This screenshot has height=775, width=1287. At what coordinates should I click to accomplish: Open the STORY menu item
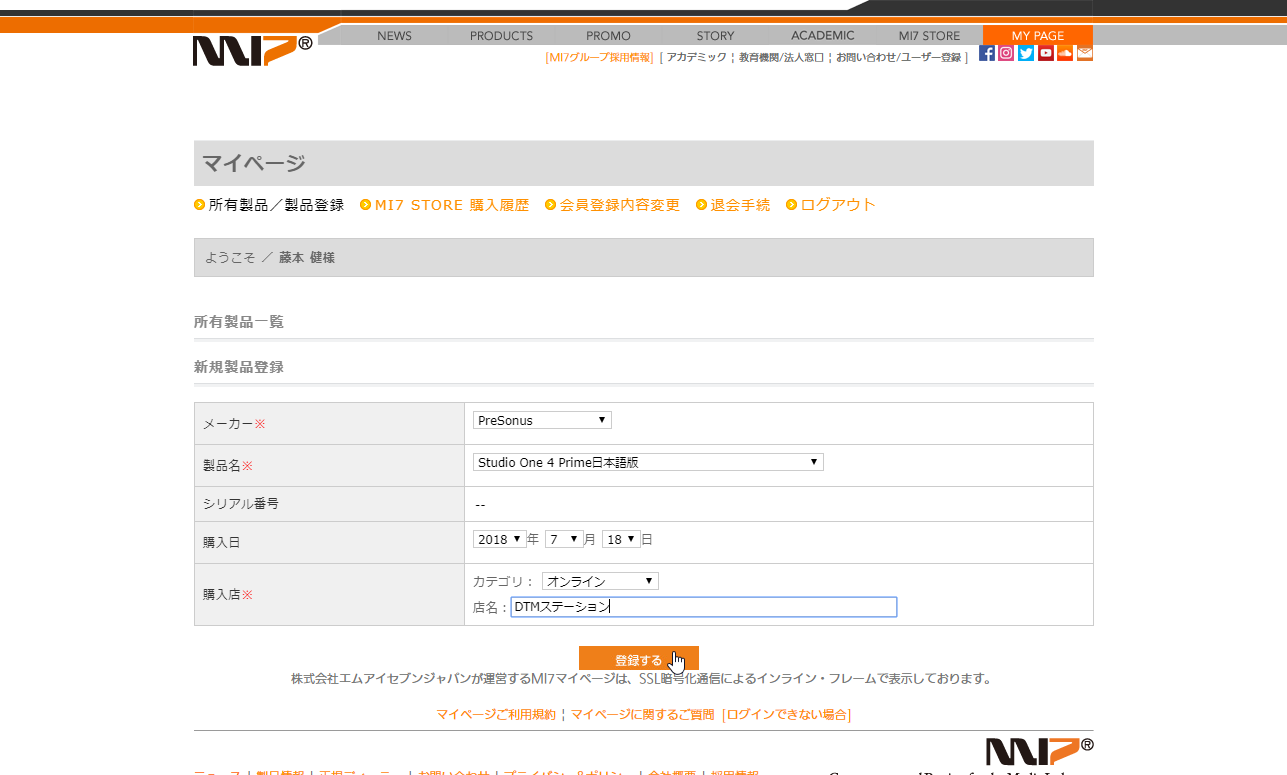point(715,35)
